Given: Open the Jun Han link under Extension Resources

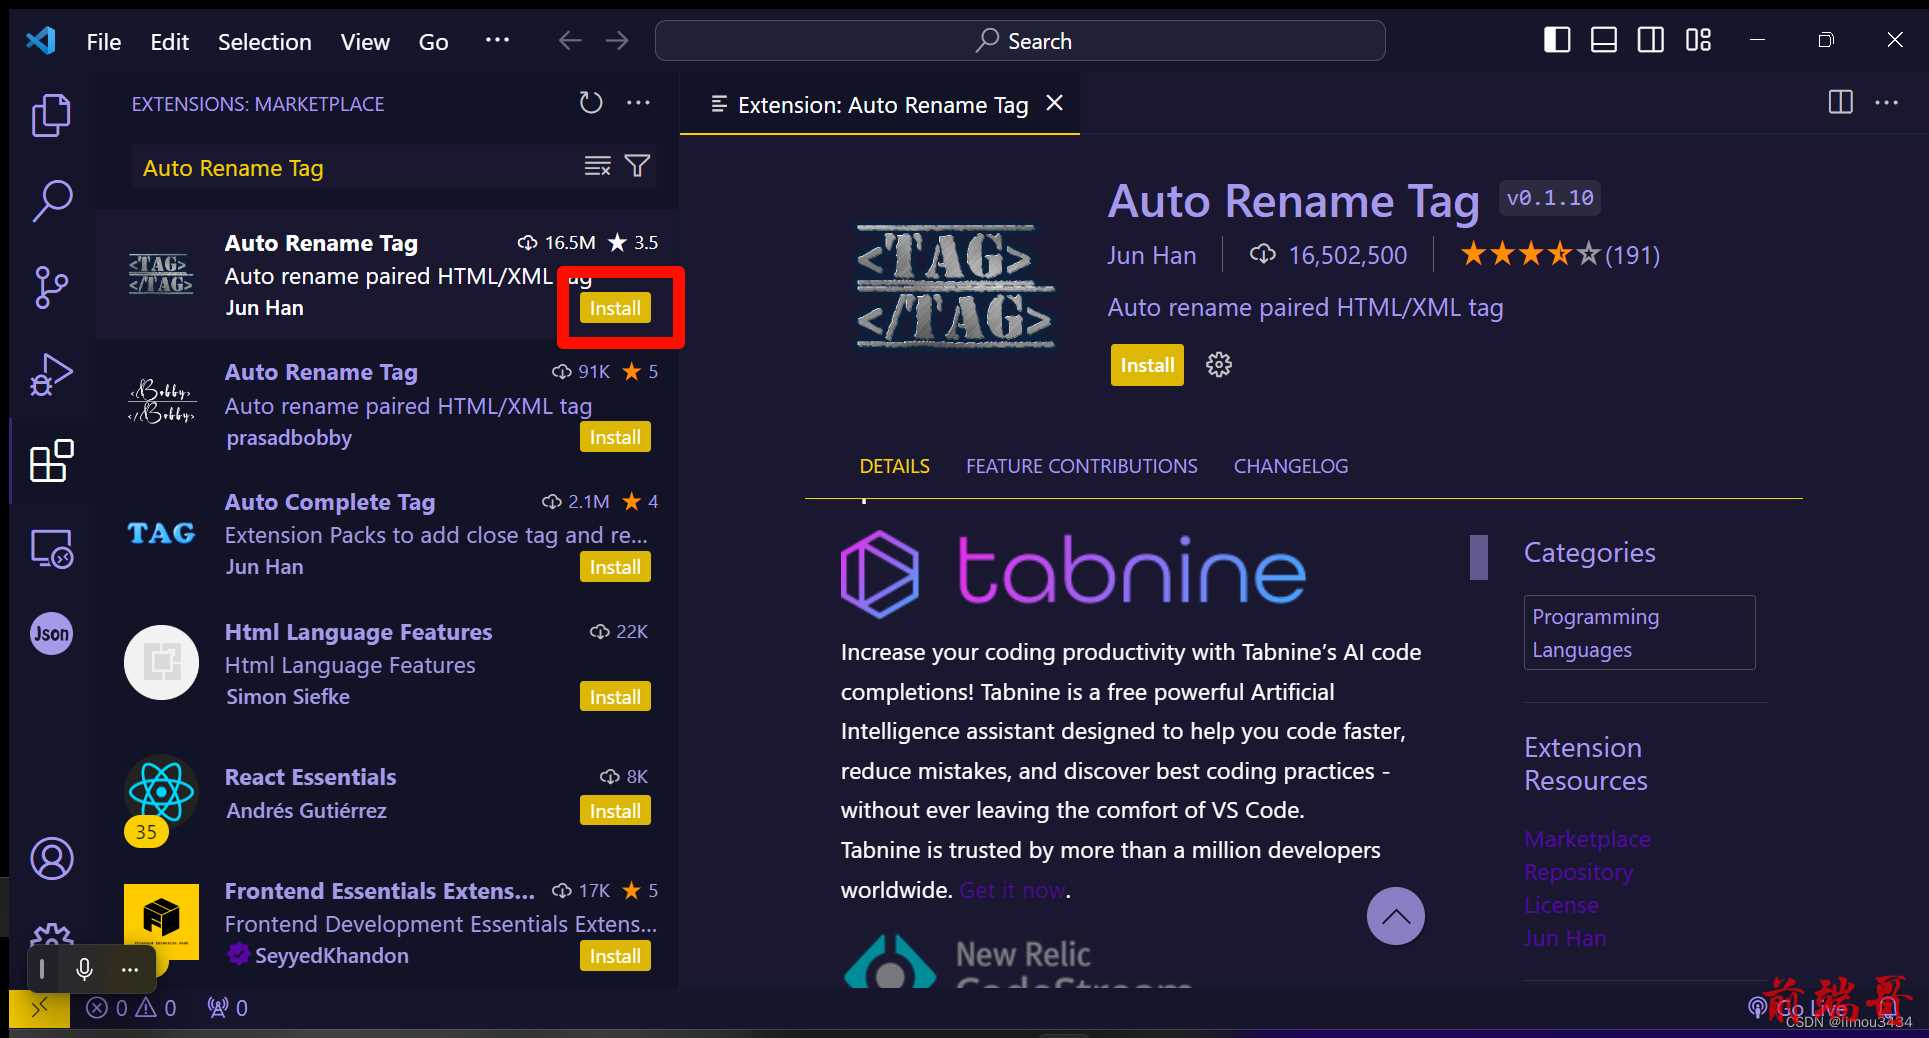Looking at the screenshot, I should pyautogui.click(x=1565, y=938).
